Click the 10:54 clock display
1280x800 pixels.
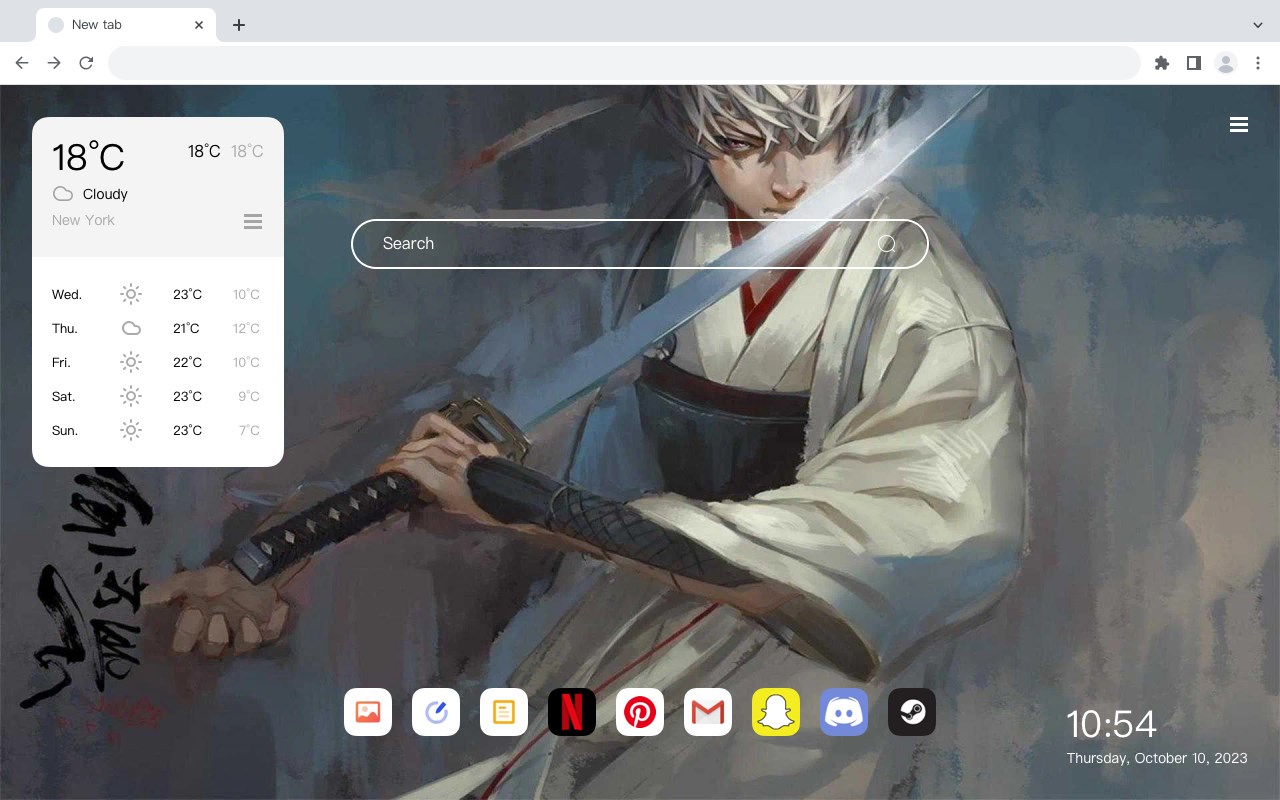[x=1111, y=724]
